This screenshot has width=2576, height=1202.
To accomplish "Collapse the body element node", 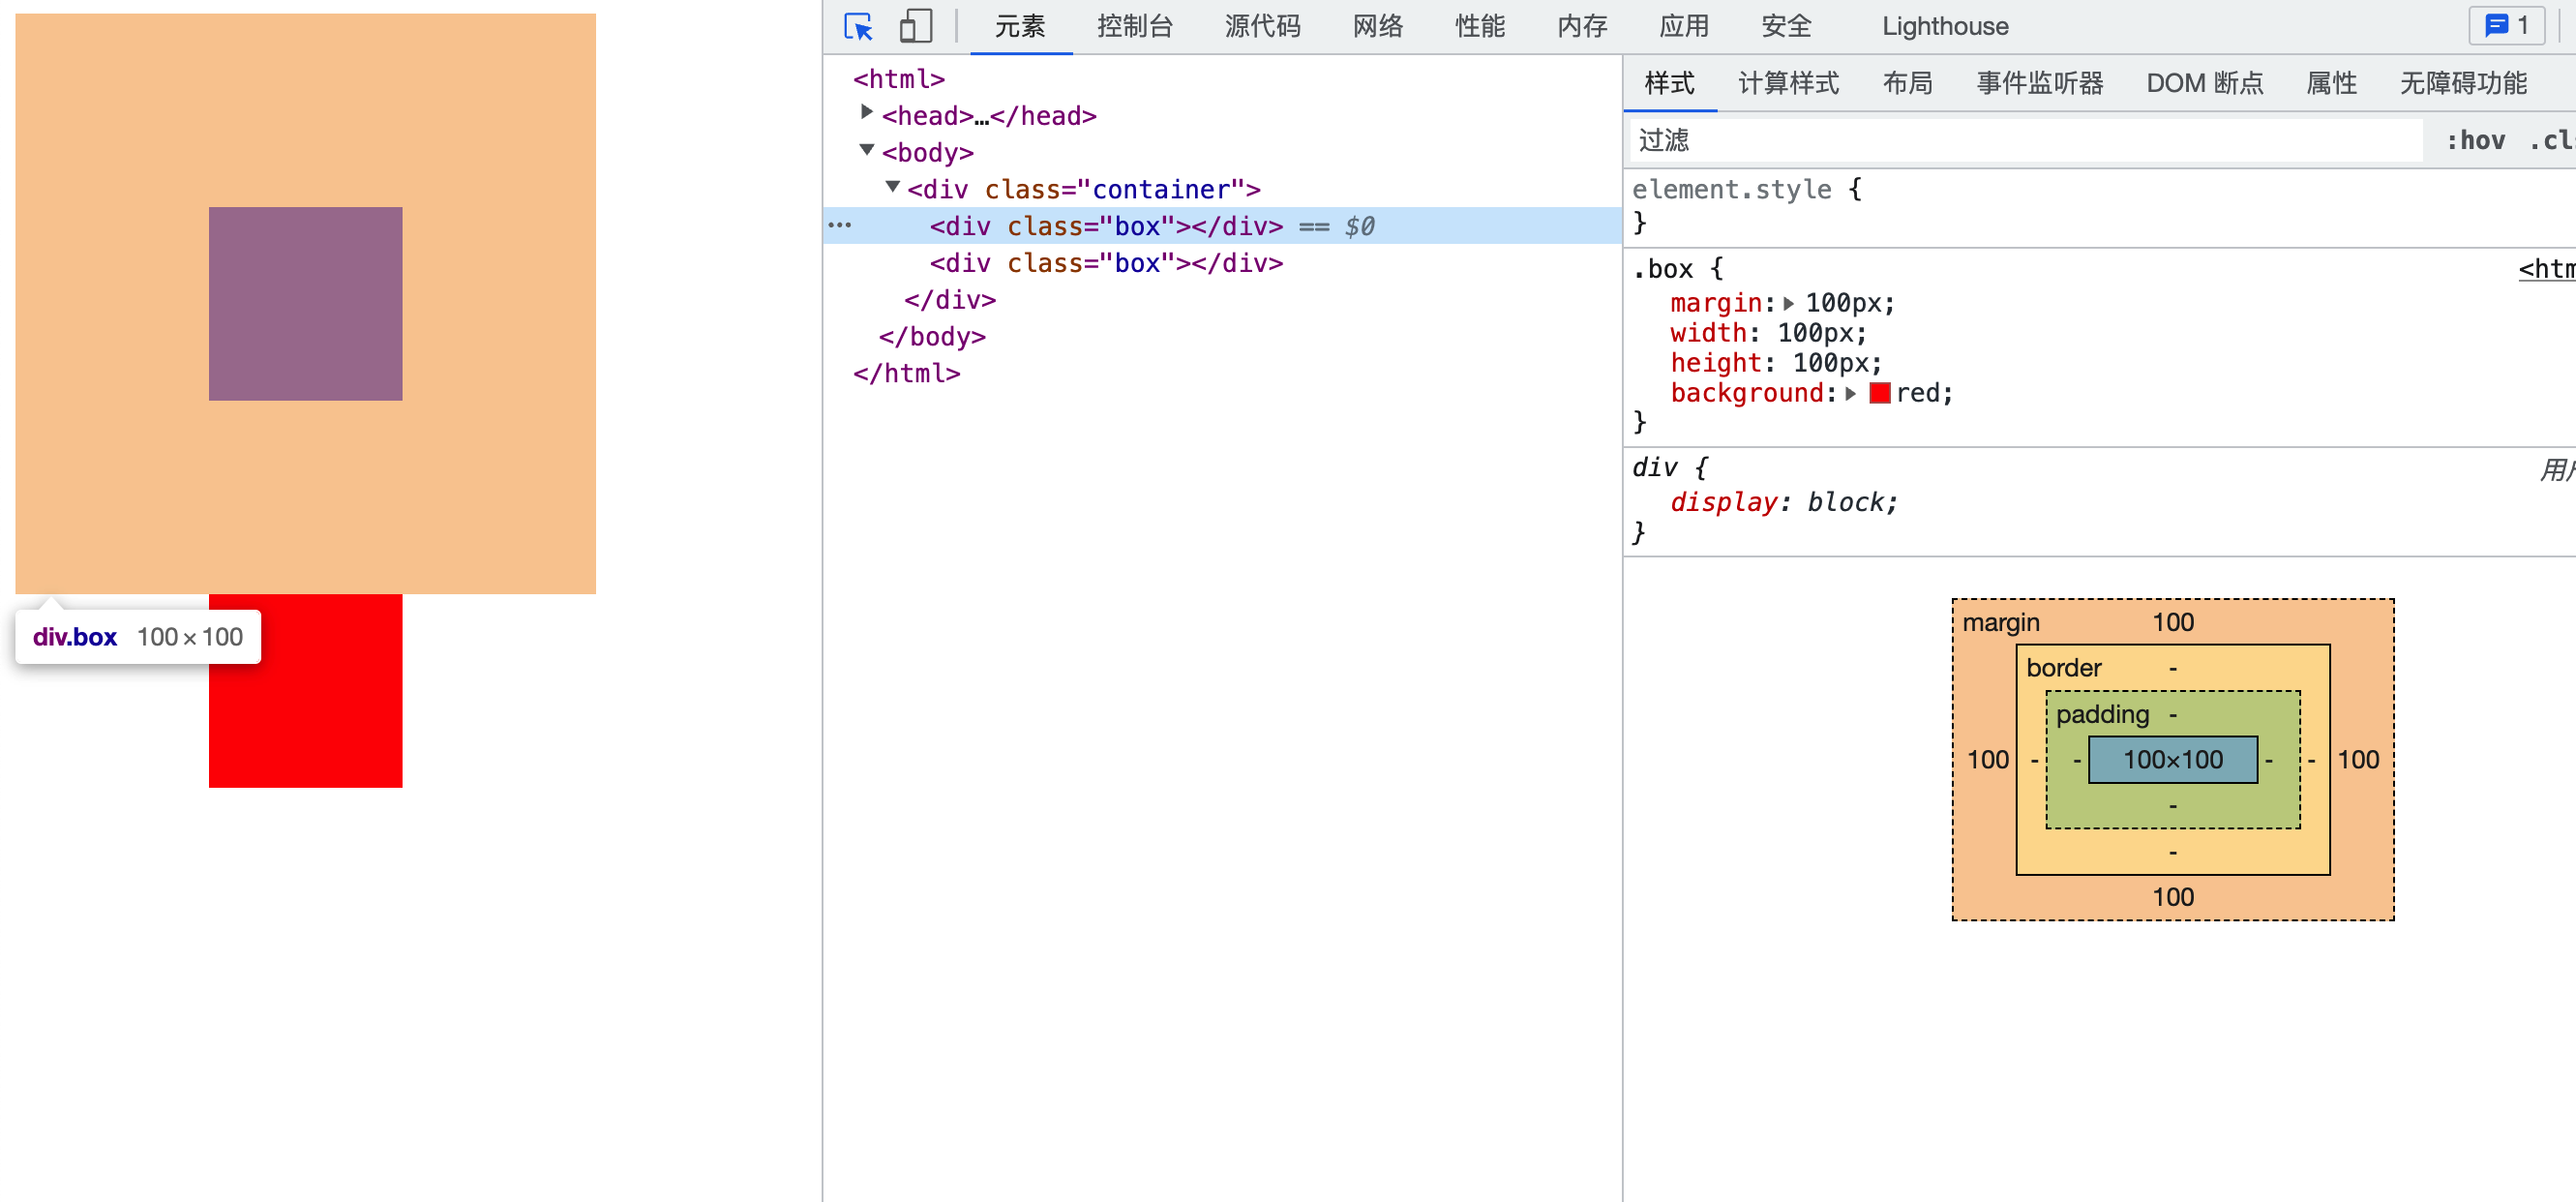I will (867, 150).
